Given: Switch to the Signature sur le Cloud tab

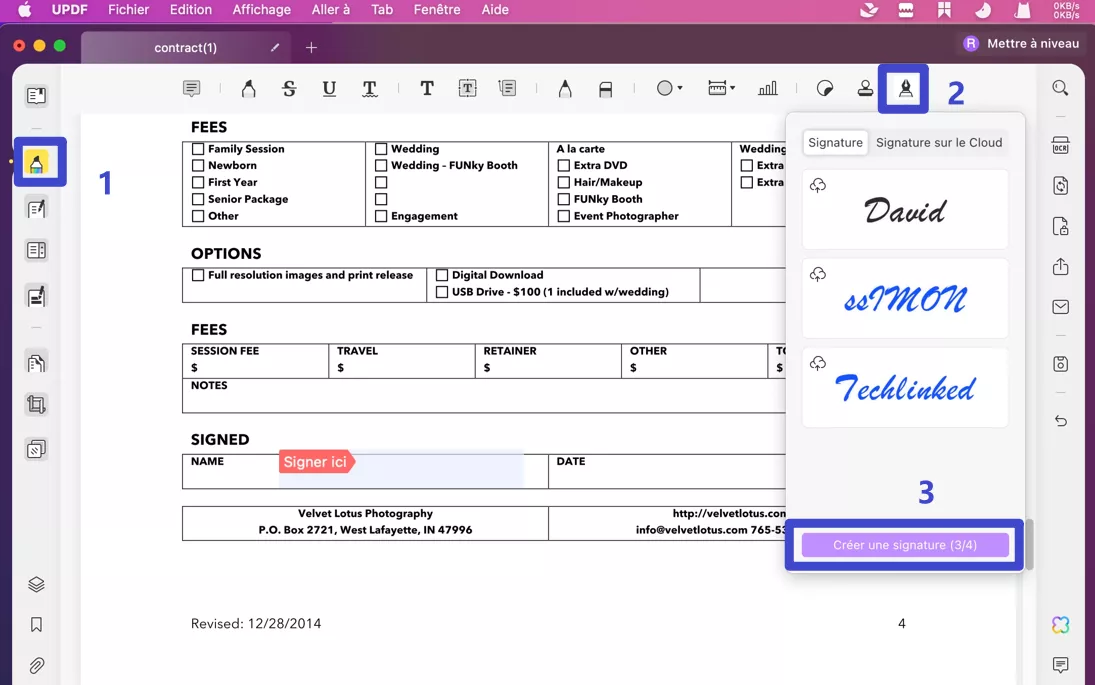Looking at the screenshot, I should tap(939, 142).
